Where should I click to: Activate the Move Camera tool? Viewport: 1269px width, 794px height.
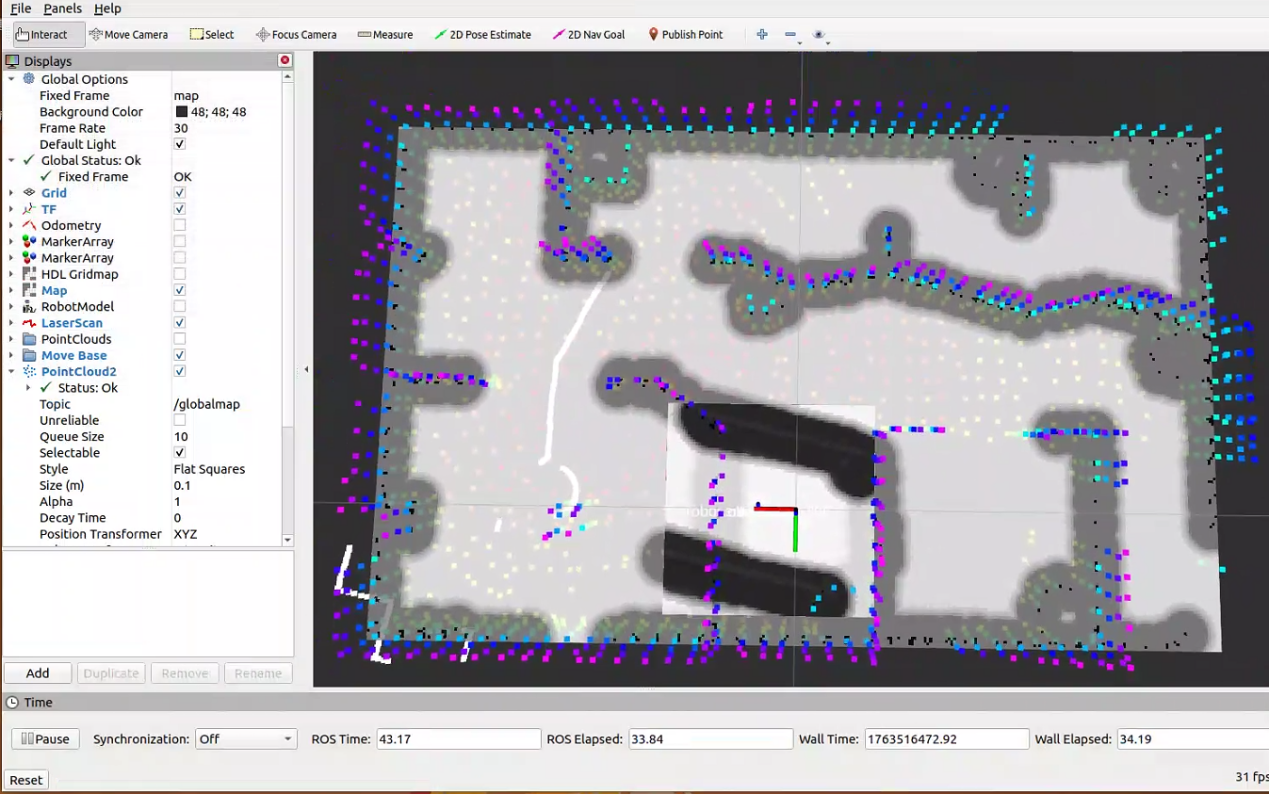pos(128,34)
